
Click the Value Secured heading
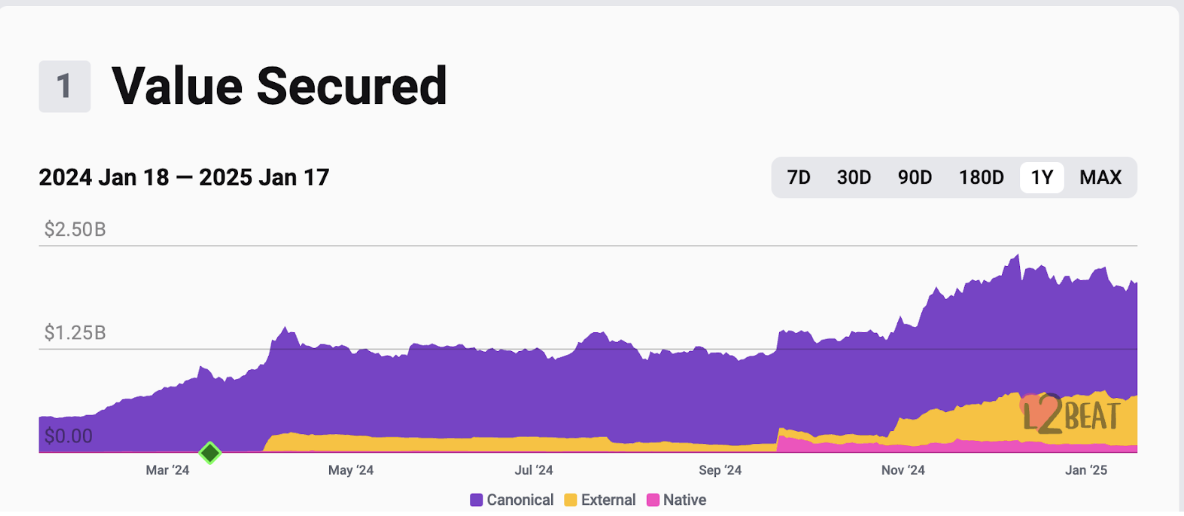[279, 86]
